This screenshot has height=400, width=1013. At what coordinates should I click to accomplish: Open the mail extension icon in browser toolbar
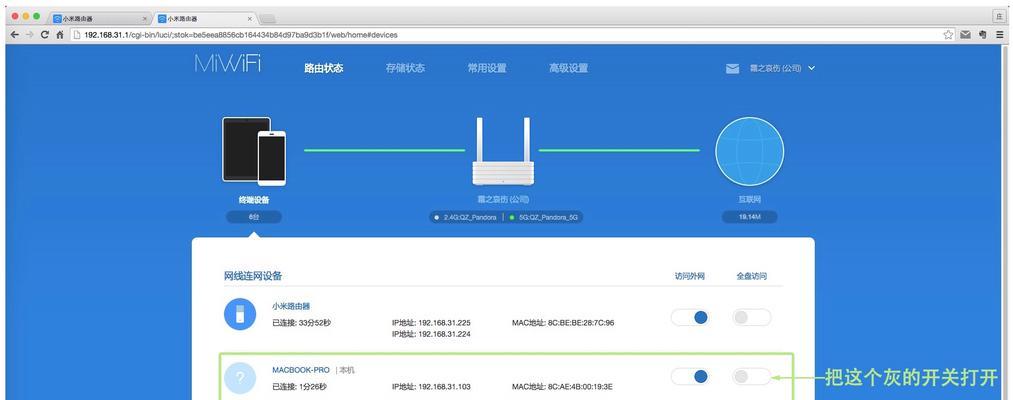click(965, 35)
